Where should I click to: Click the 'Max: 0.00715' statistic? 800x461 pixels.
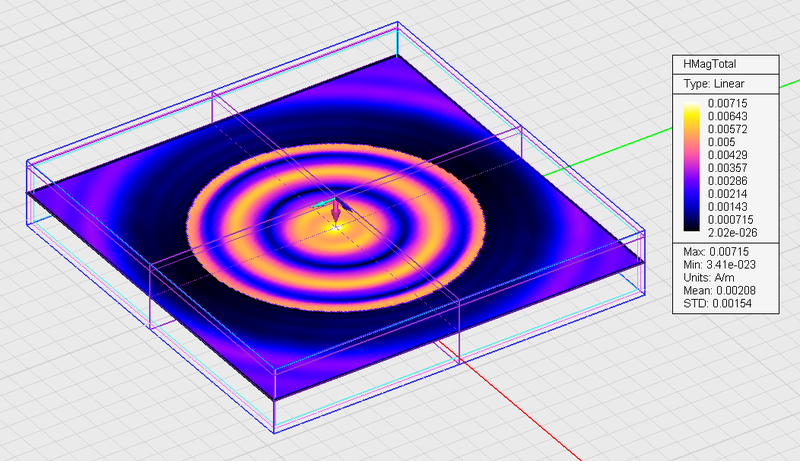pos(716,252)
